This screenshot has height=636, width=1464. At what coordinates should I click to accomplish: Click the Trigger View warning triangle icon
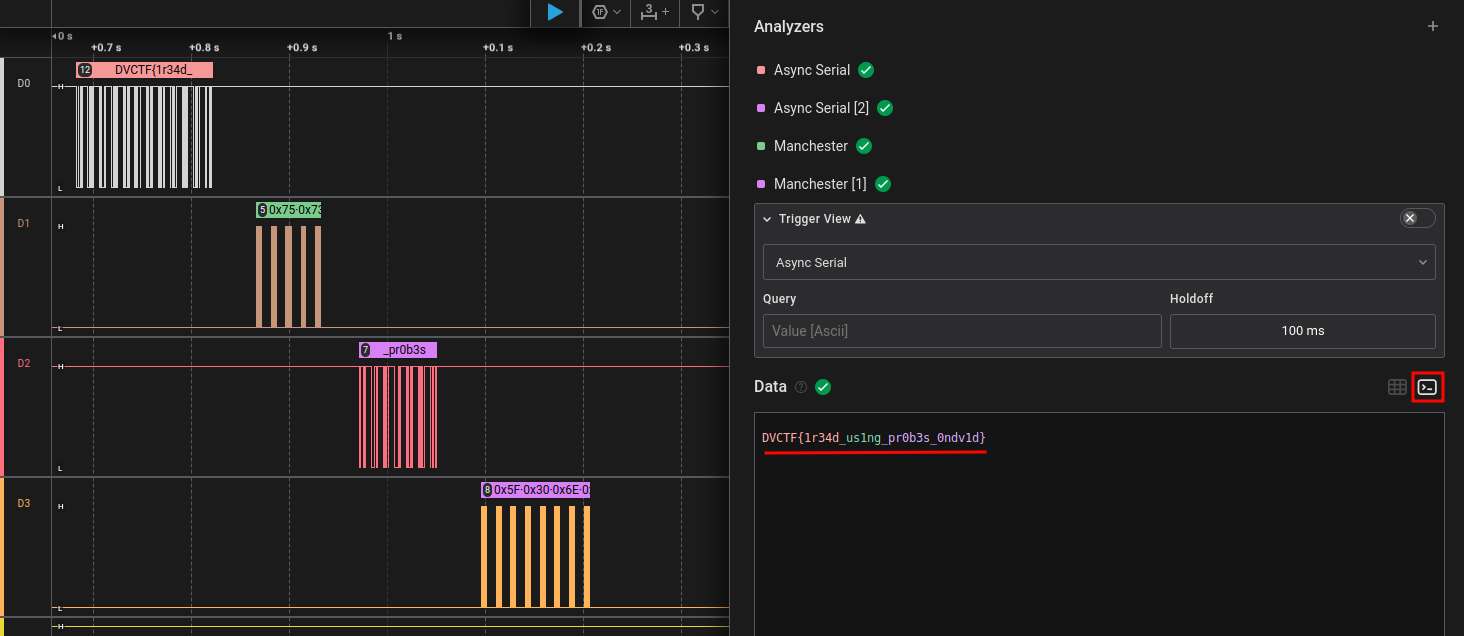pyautogui.click(x=860, y=219)
